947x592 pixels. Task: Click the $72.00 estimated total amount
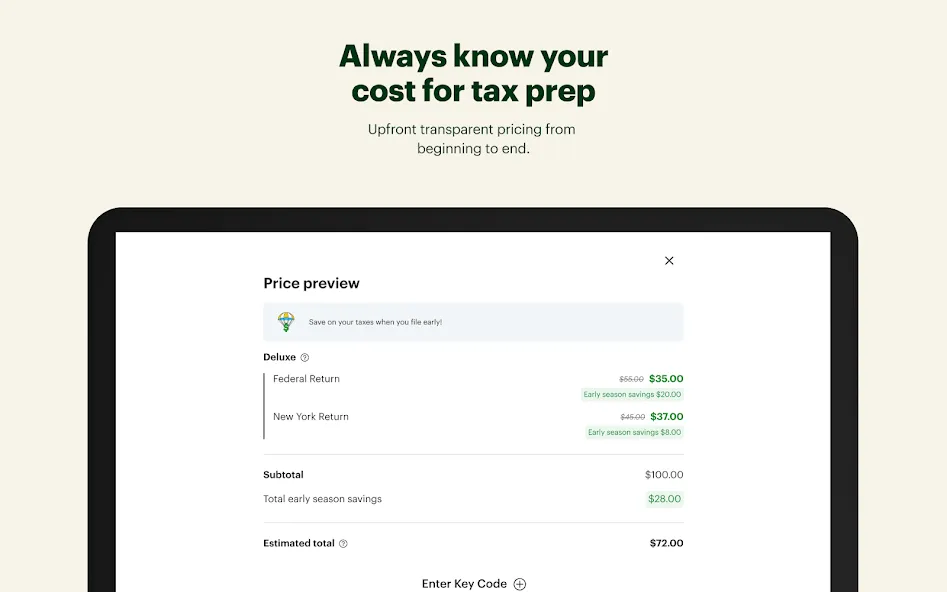tap(666, 543)
